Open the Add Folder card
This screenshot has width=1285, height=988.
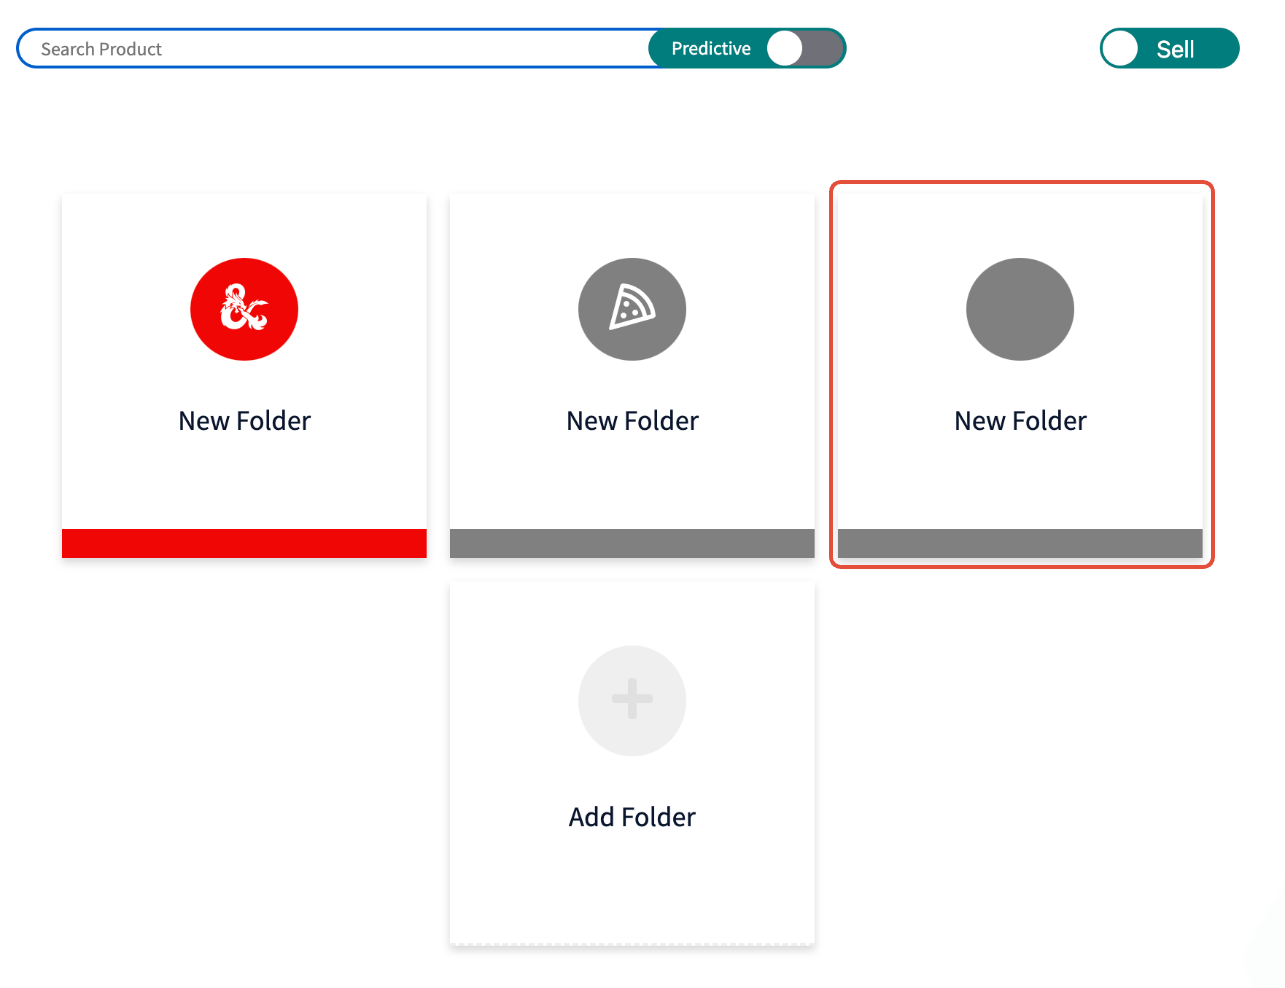[632, 764]
